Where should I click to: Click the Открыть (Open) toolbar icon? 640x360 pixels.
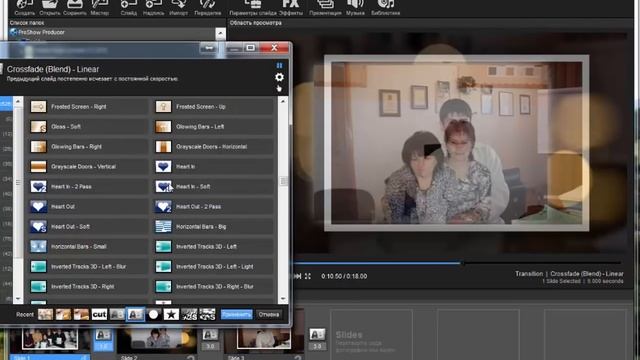50,6
